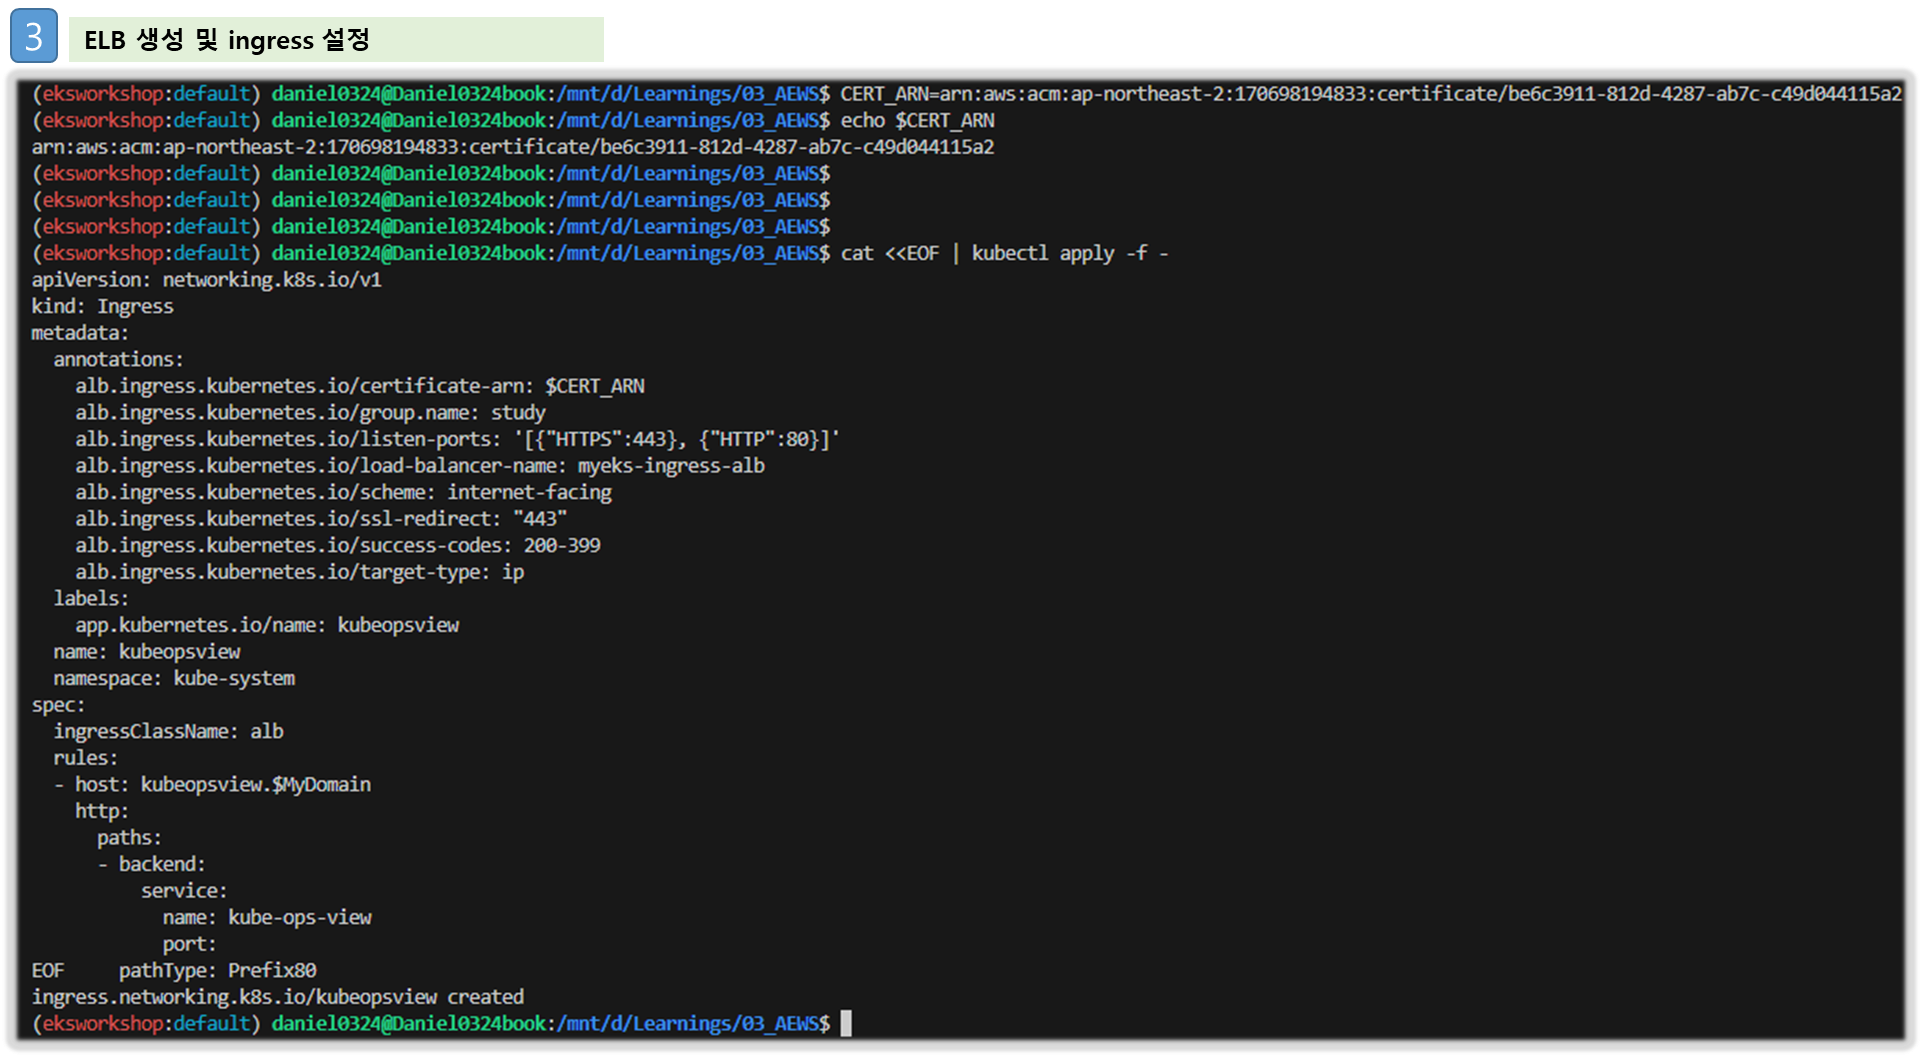Screen dimensions: 1922x1057
Task: Click the 'metadata:' line
Action: click(80, 333)
